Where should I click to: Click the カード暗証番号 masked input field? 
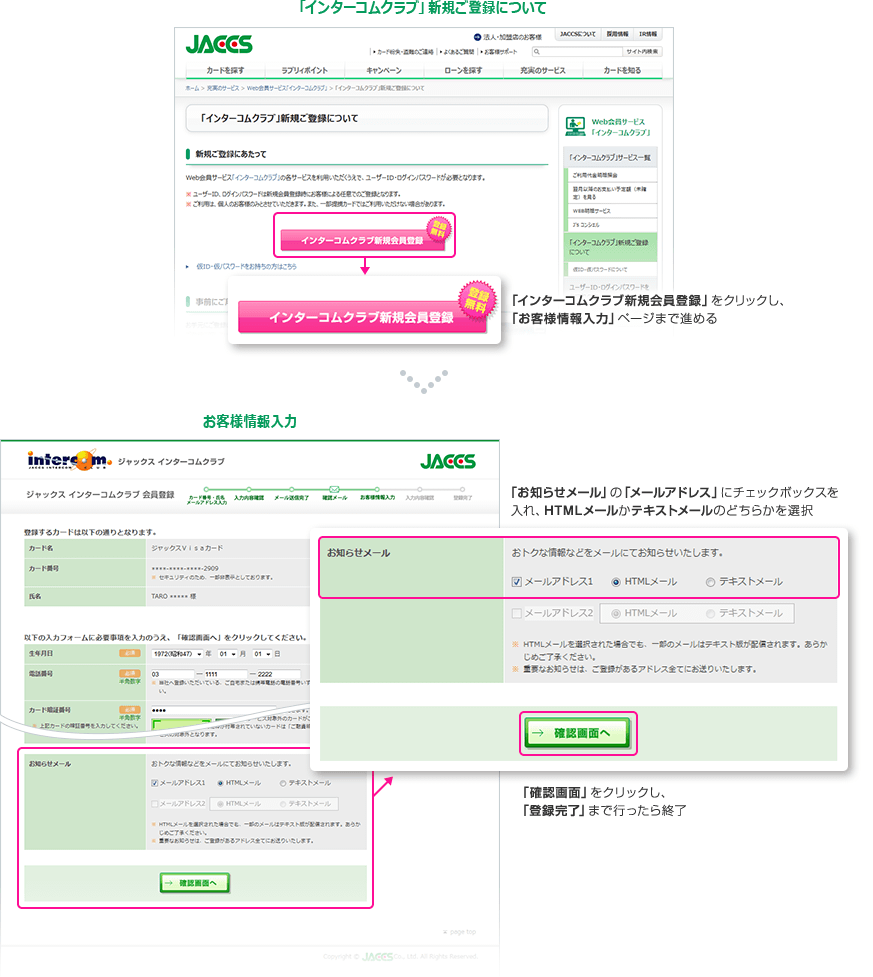(x=212, y=710)
